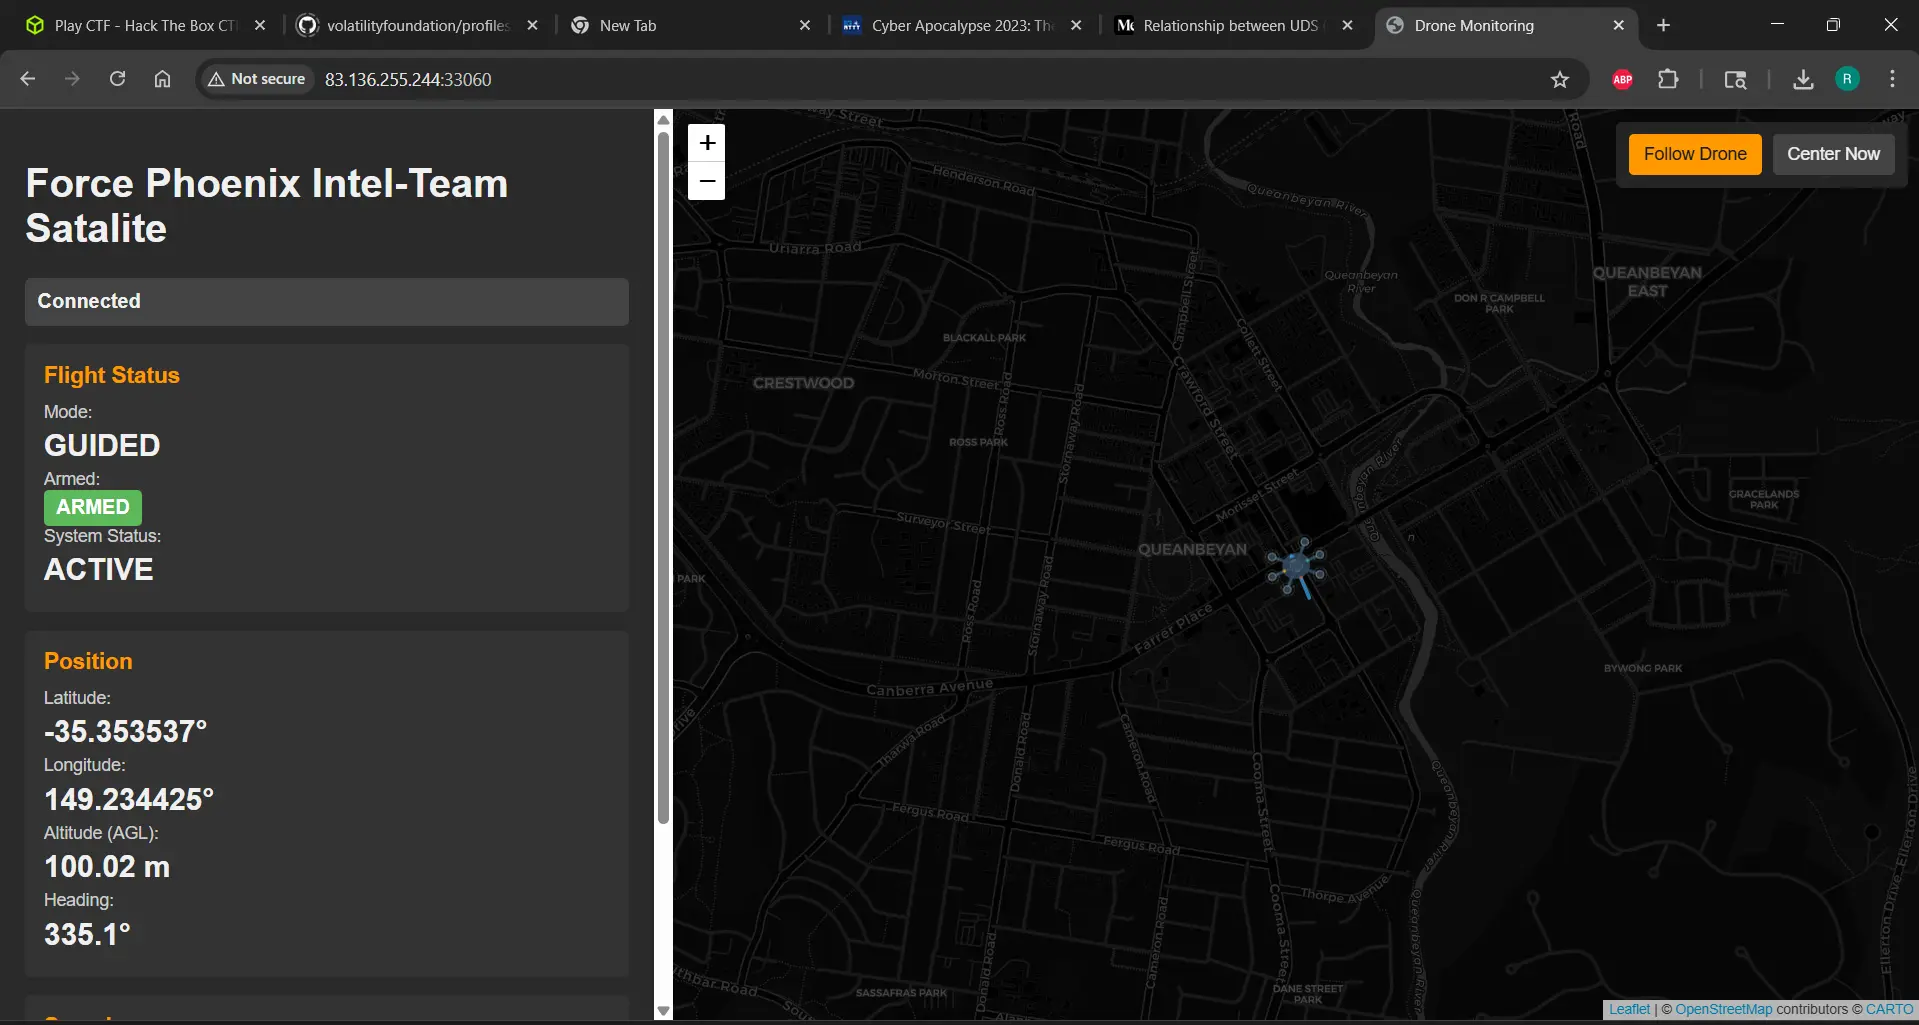Screen dimensions: 1919x1025
Task: Click the Center Now button
Action: 1833,154
